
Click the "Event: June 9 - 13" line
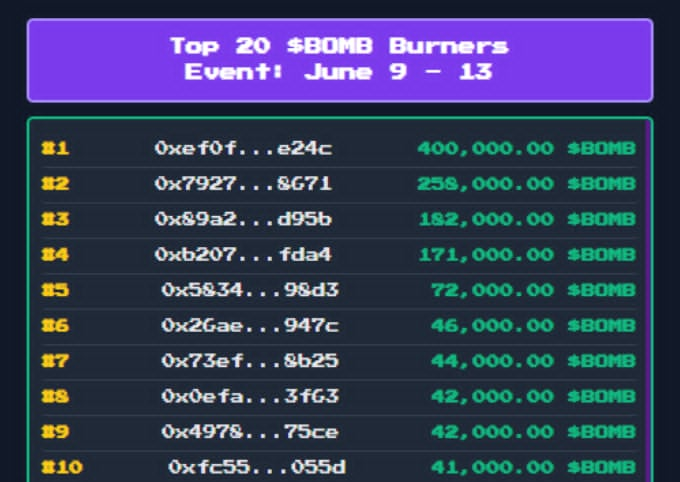(339, 72)
